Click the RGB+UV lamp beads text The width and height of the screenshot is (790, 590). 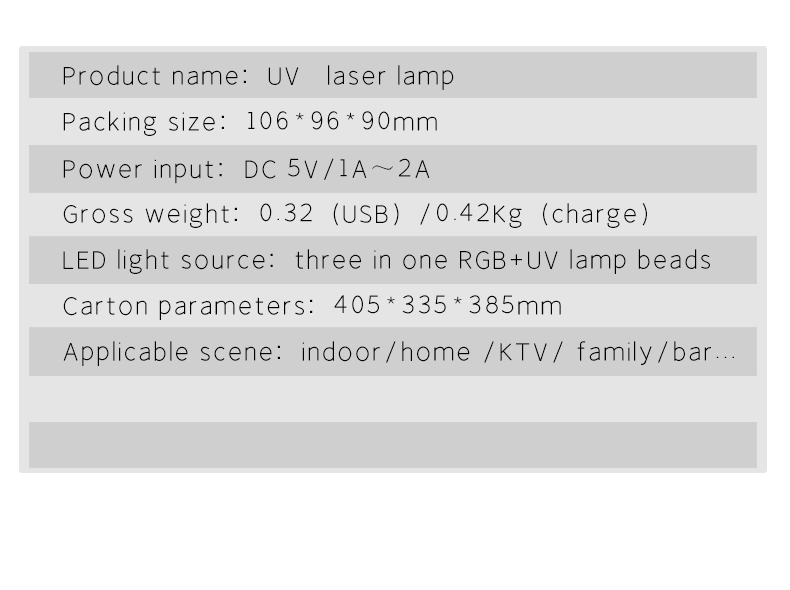584,260
